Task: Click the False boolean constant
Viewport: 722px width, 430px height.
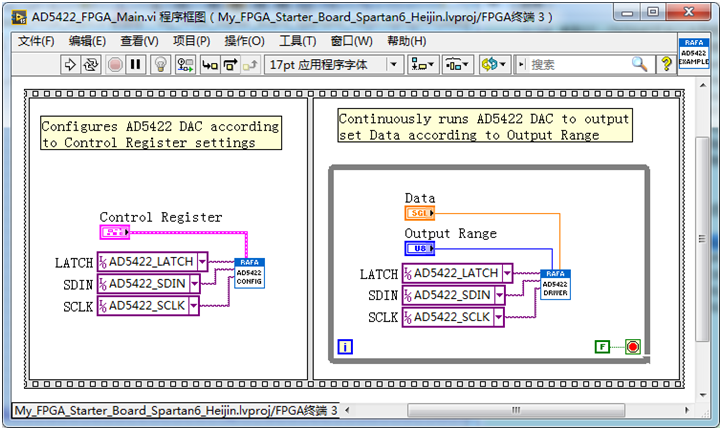Action: coord(602,347)
